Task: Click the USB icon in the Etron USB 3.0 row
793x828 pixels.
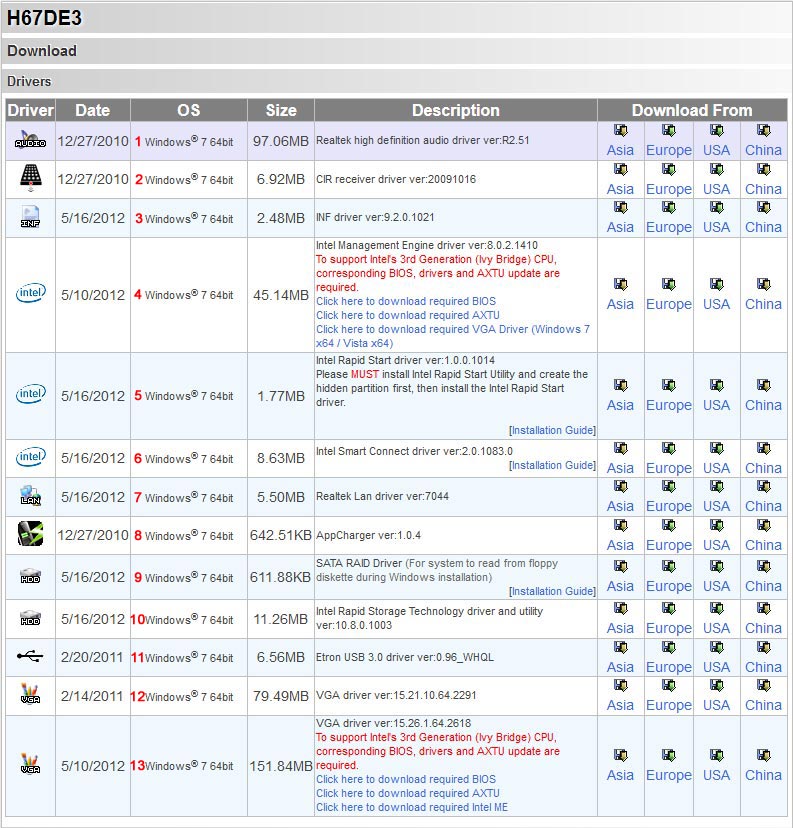Action: point(30,656)
